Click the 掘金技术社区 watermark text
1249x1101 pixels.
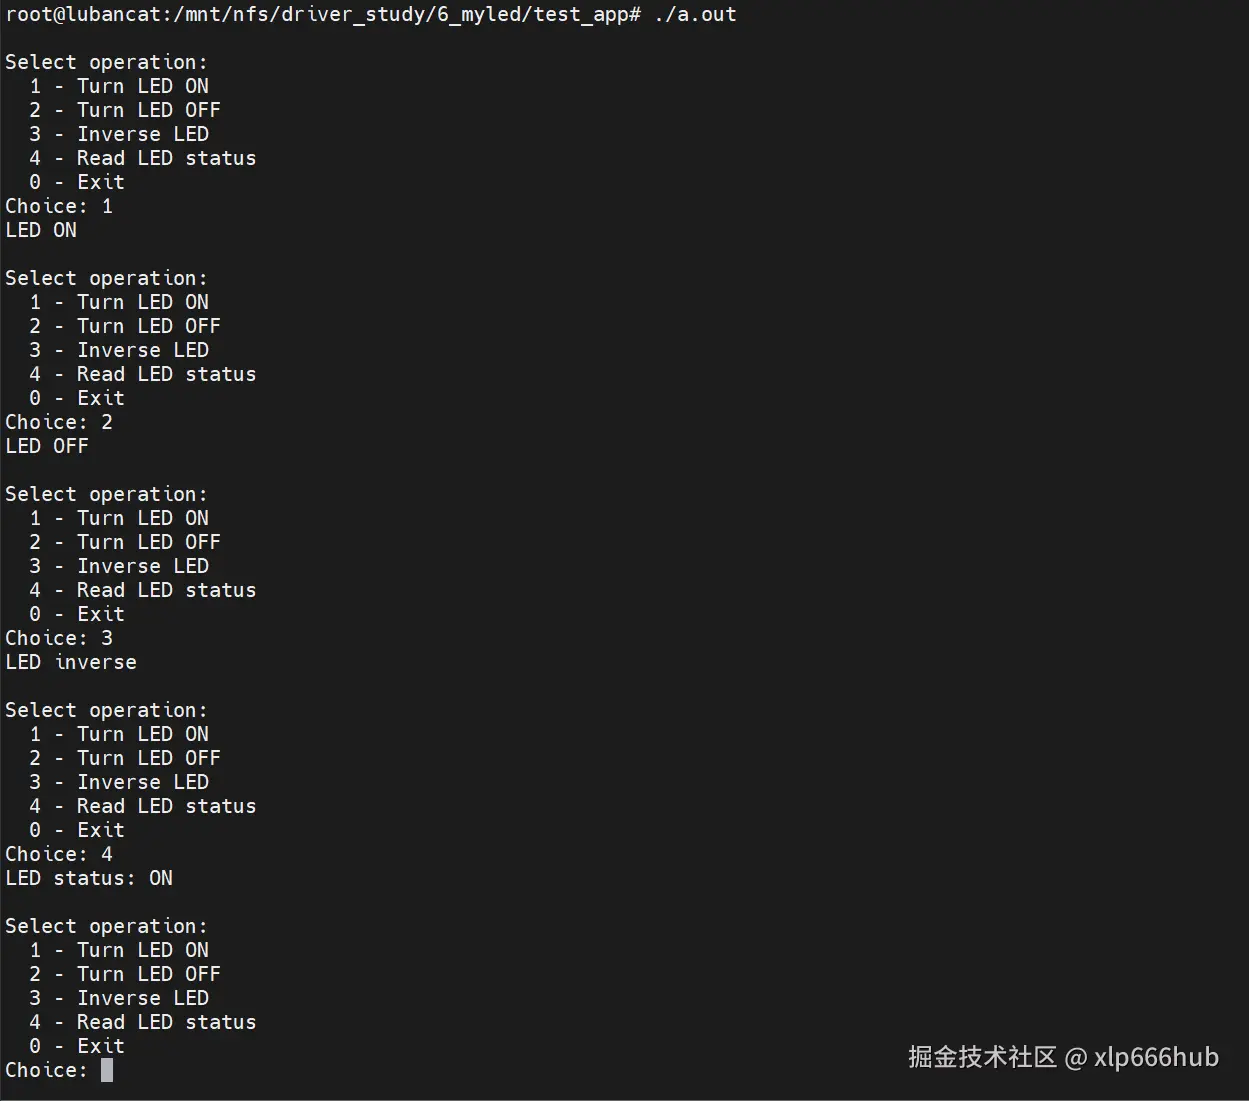[x=982, y=1057]
